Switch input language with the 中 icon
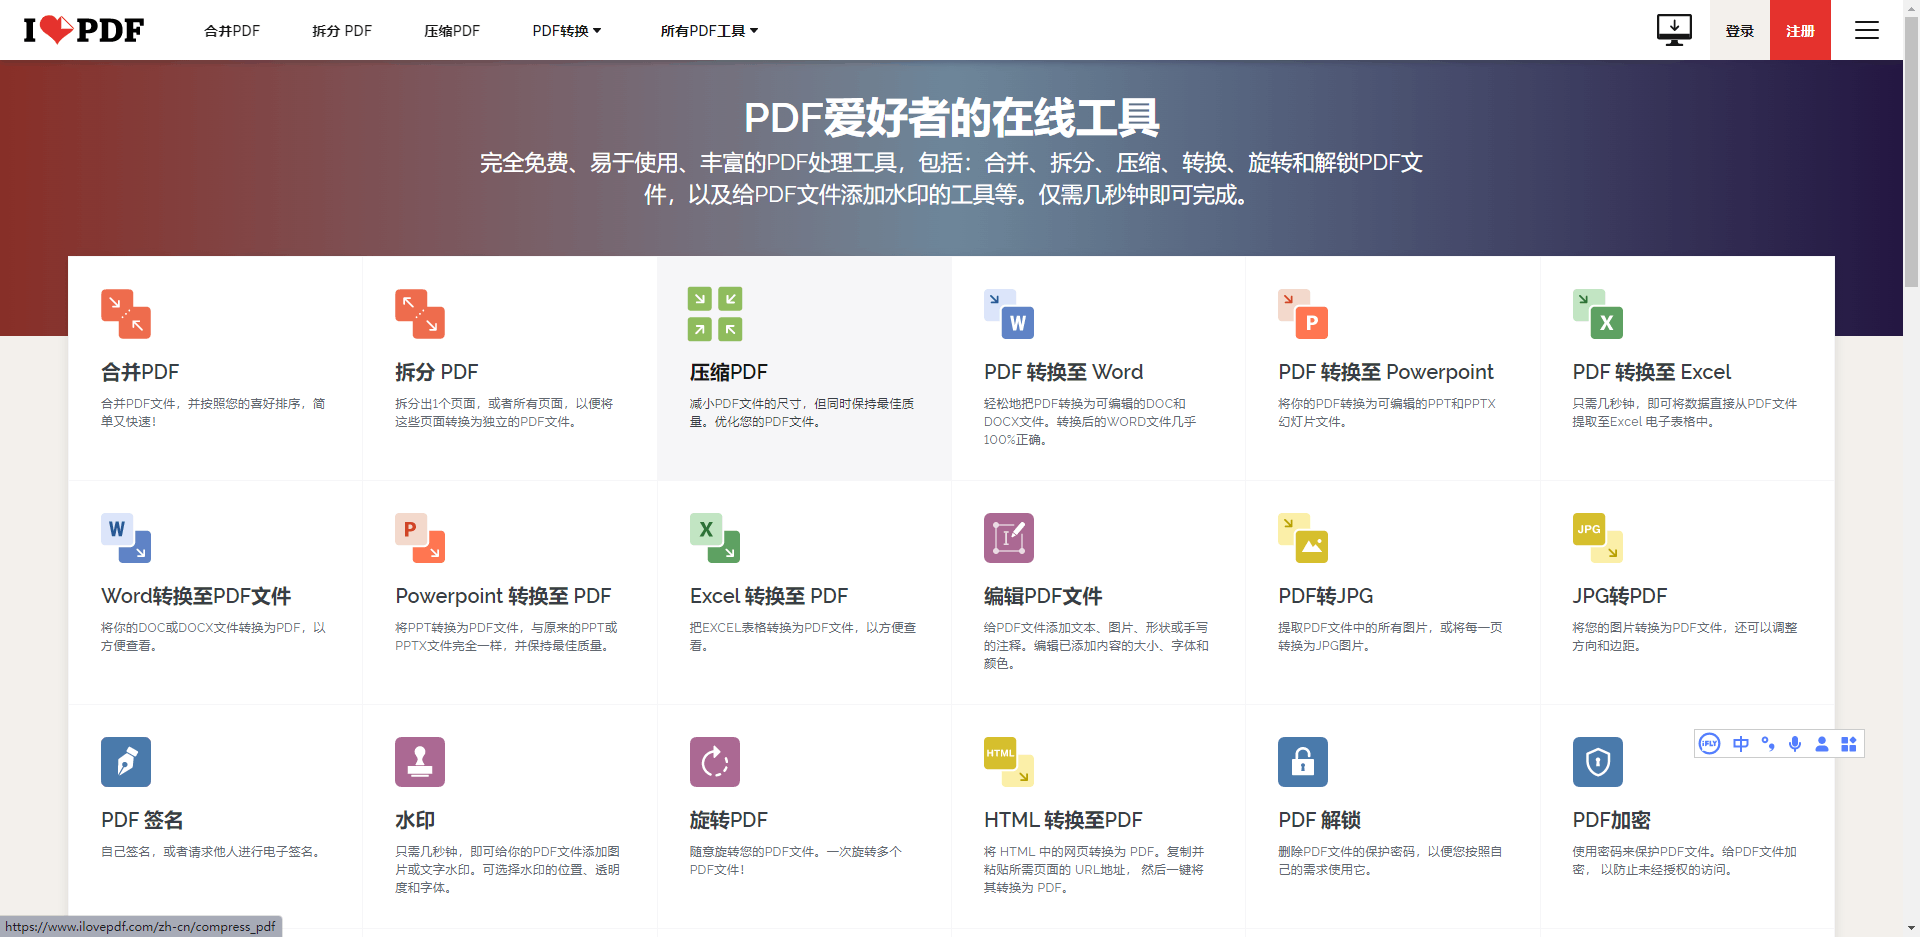 tap(1741, 744)
